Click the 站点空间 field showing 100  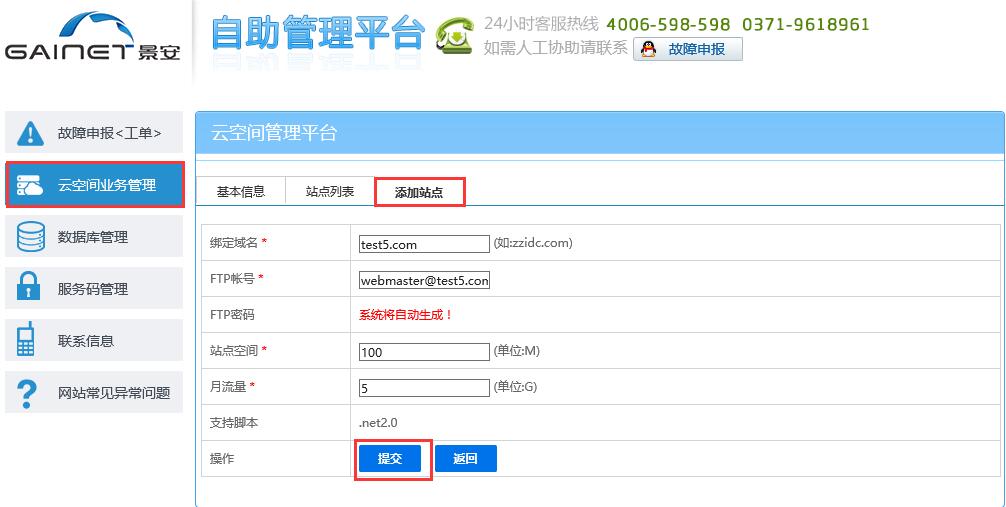(424, 352)
